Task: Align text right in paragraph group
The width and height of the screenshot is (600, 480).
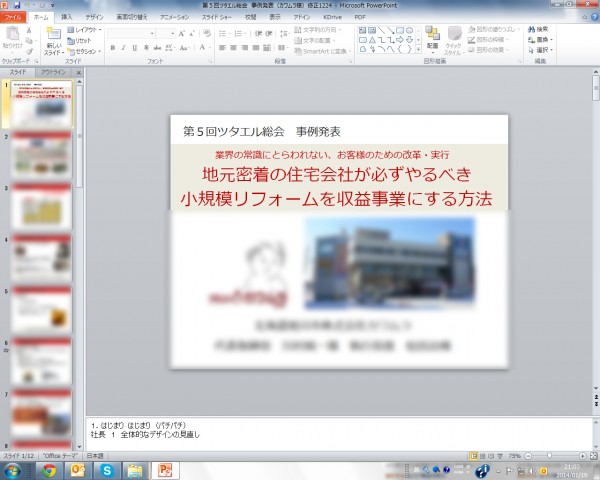Action: (x=245, y=48)
